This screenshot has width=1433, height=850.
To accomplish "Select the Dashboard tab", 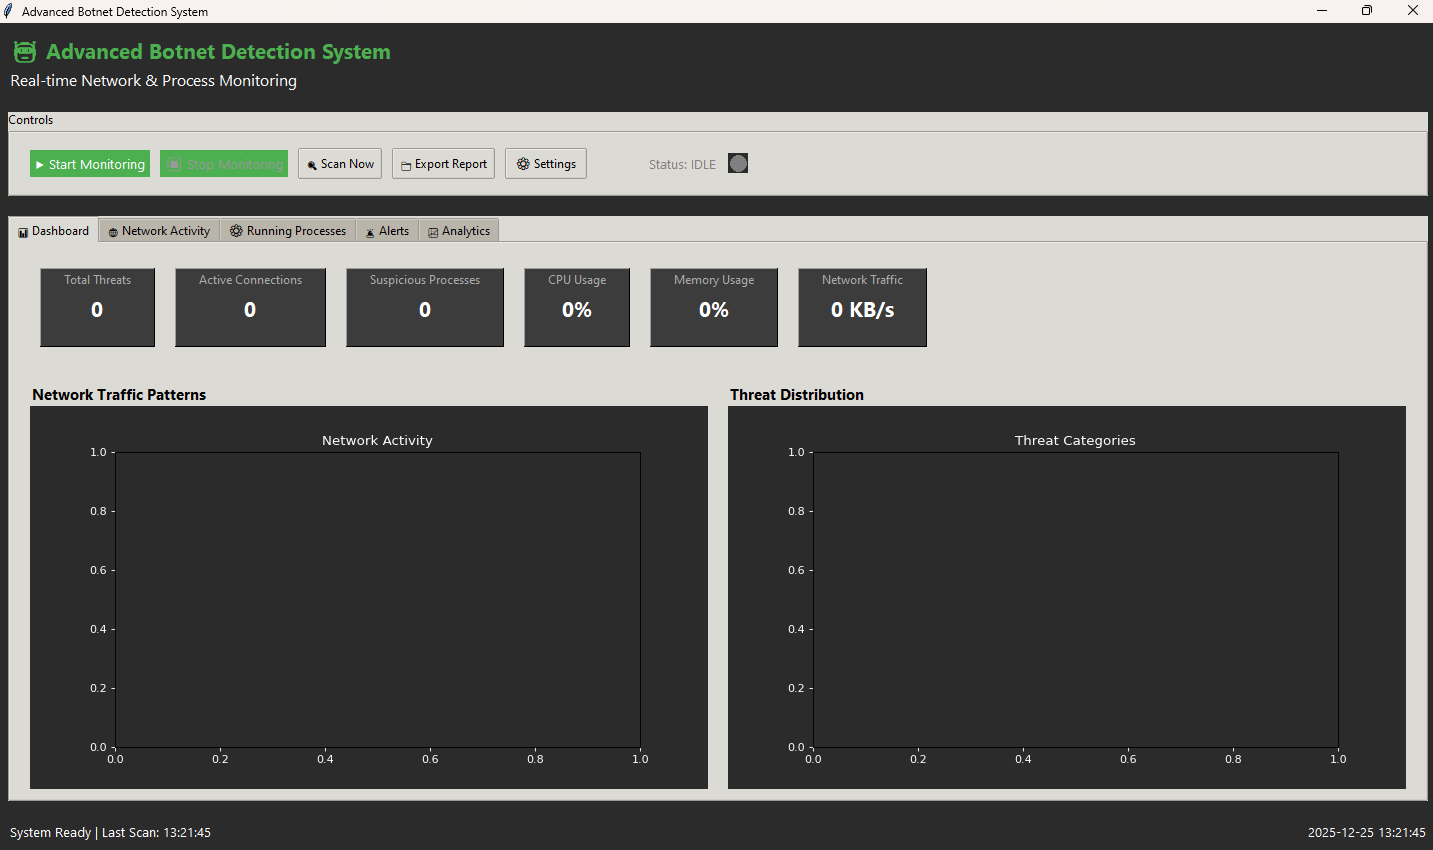I will tap(54, 231).
